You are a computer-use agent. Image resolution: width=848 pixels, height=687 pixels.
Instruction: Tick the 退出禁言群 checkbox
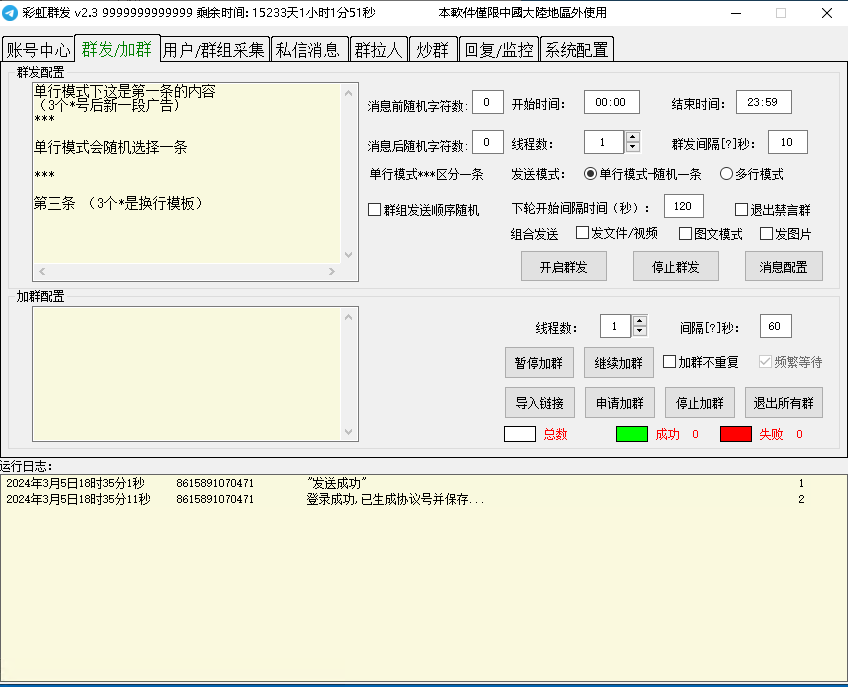[x=742, y=210]
